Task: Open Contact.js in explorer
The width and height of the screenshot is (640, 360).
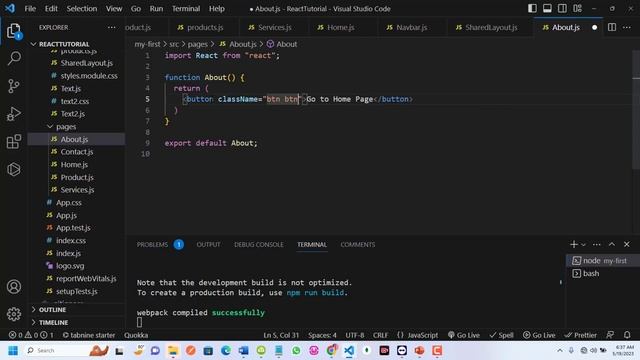Action: click(x=77, y=151)
